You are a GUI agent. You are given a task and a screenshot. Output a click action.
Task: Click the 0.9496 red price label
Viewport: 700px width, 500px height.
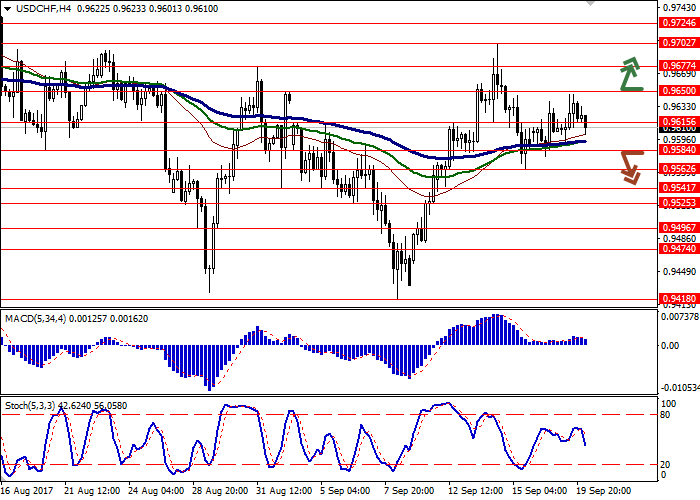[x=678, y=227]
